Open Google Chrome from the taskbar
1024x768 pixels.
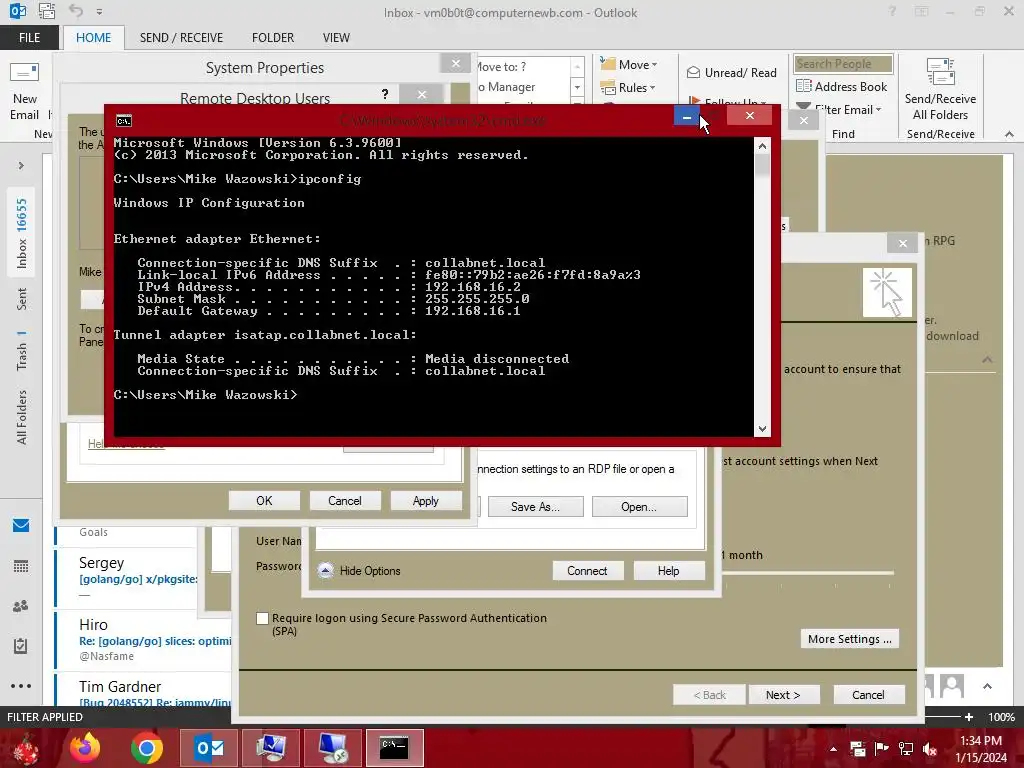coord(147,748)
